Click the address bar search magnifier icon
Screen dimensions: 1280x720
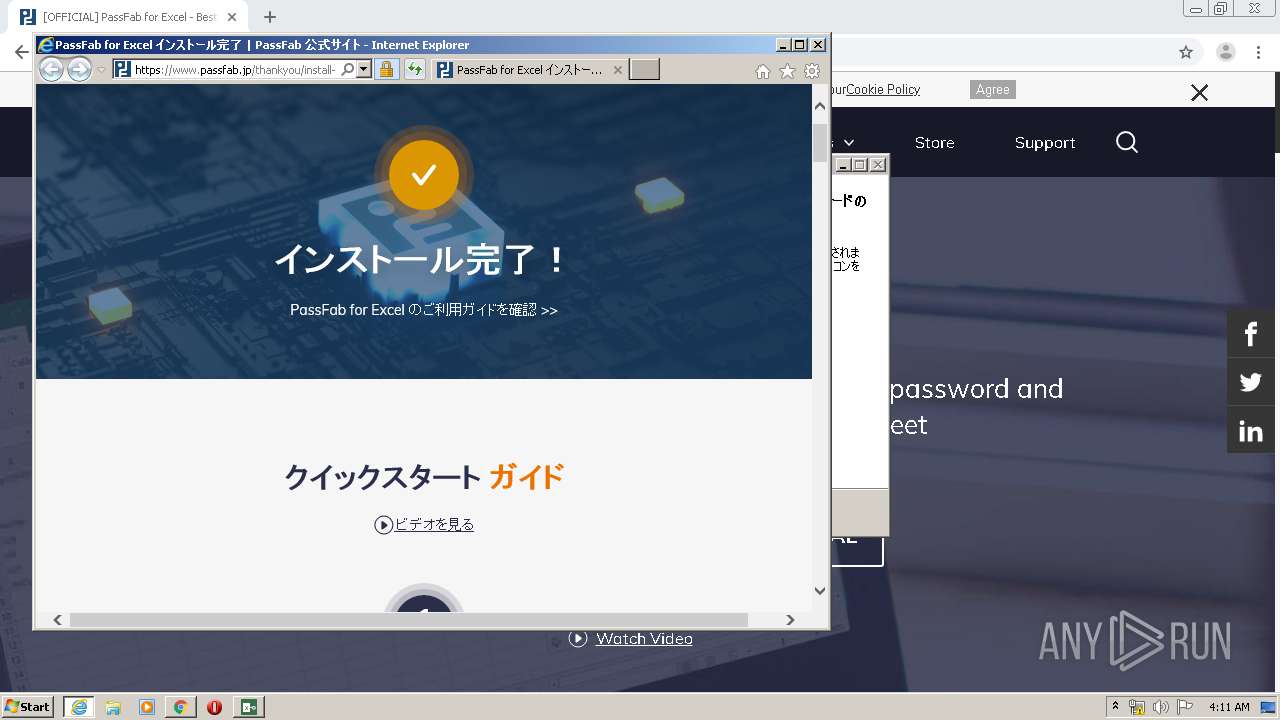pyautogui.click(x=348, y=70)
